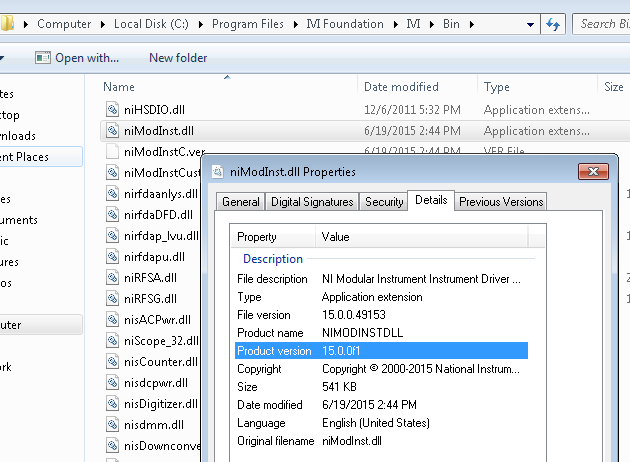Click the Value column header in Details
This screenshot has height=462, width=630.
click(421, 237)
